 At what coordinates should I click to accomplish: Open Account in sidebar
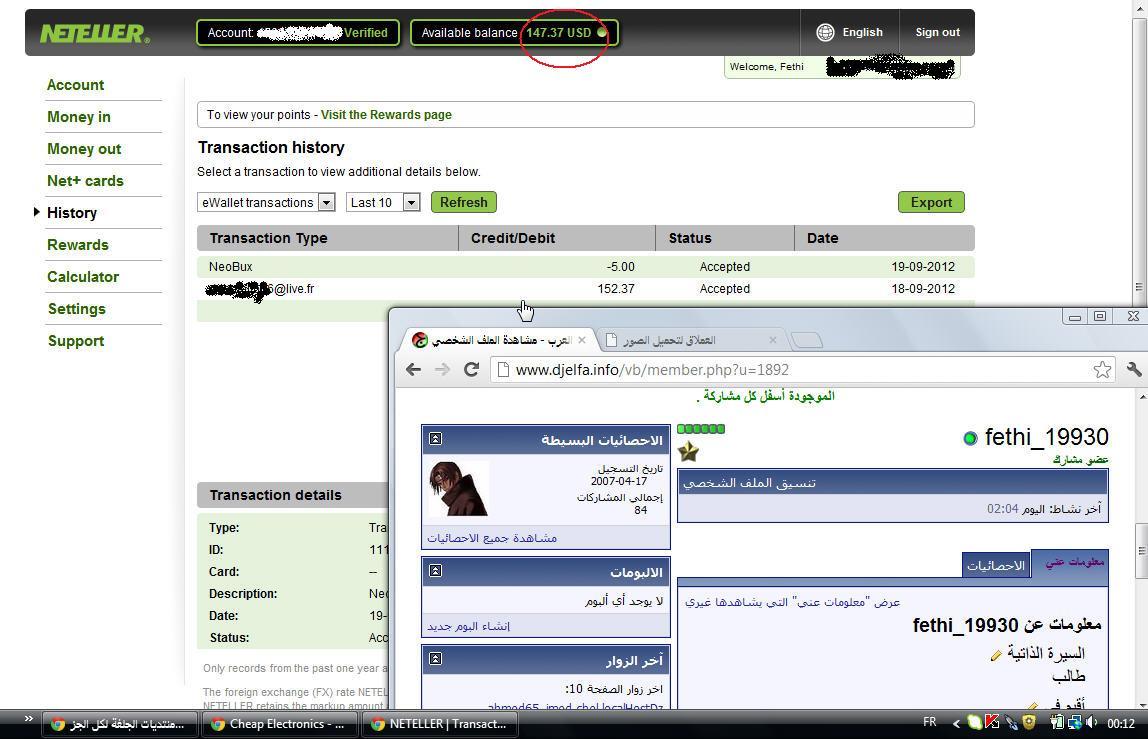[75, 85]
